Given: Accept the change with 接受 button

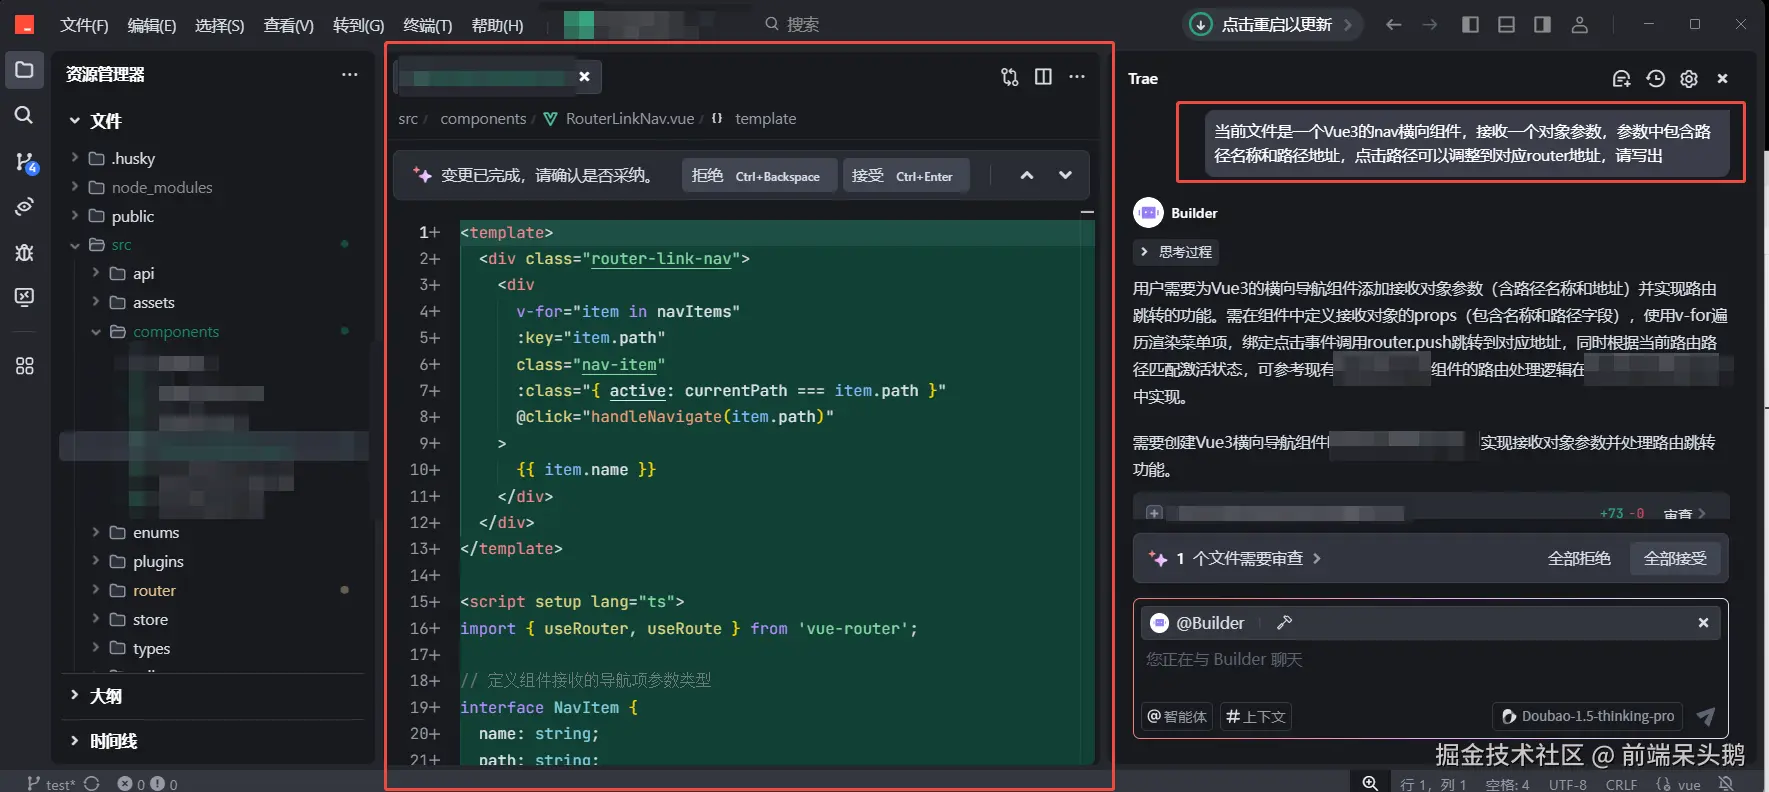Looking at the screenshot, I should tap(905, 176).
